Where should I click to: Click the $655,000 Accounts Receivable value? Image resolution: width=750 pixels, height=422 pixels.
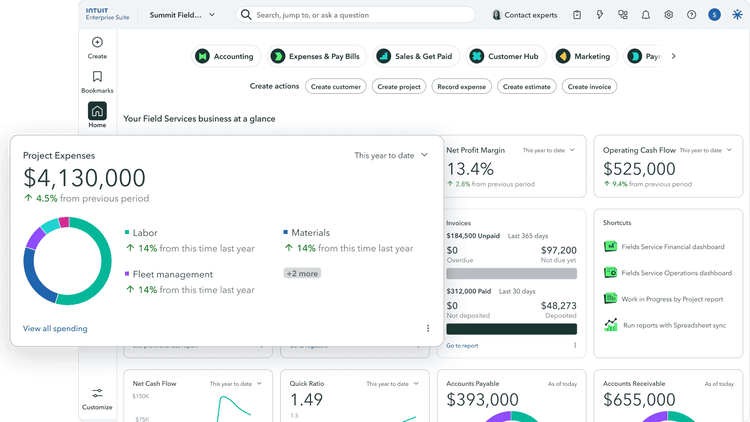coord(639,400)
